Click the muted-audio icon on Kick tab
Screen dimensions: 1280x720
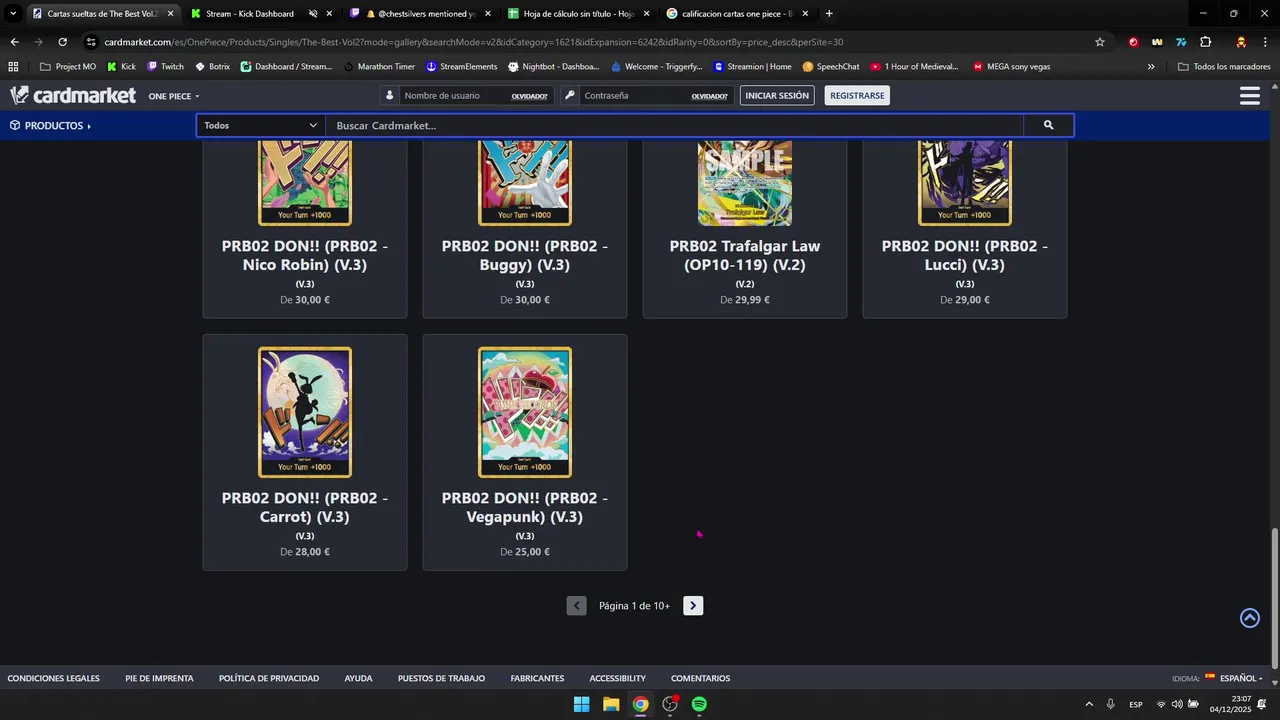tap(313, 14)
